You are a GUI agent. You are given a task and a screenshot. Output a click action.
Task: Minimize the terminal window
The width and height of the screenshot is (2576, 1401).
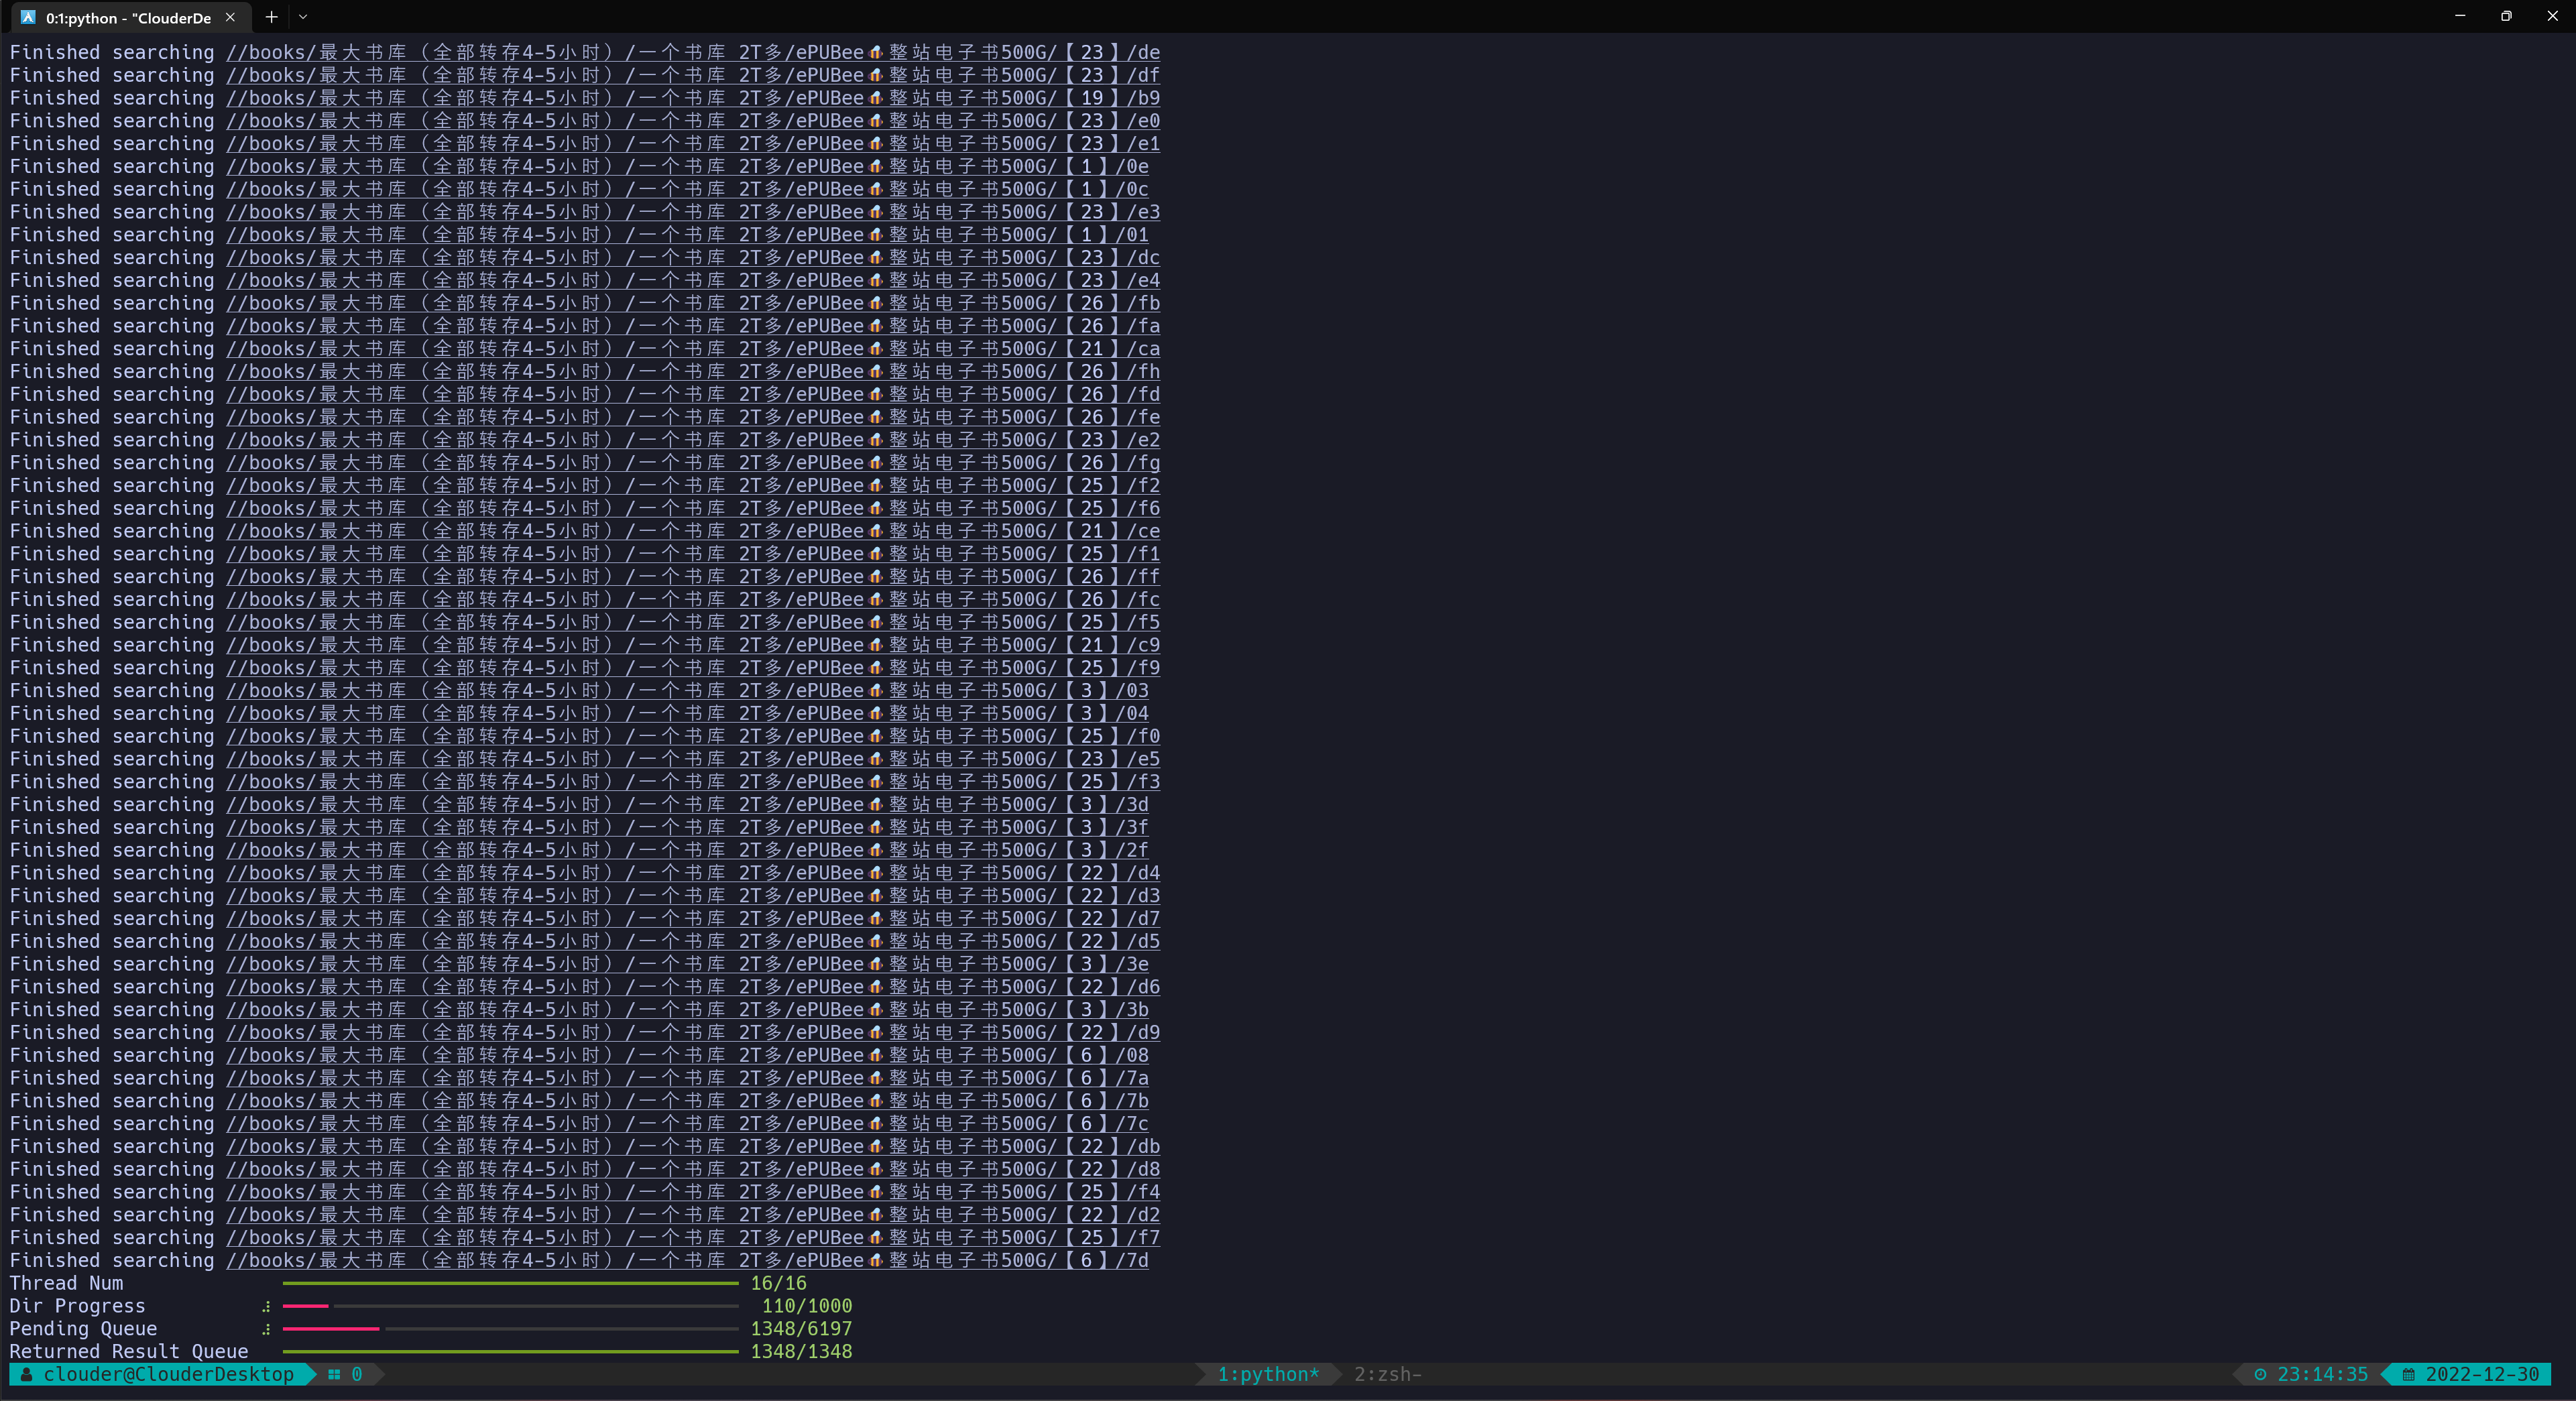pos(2460,16)
